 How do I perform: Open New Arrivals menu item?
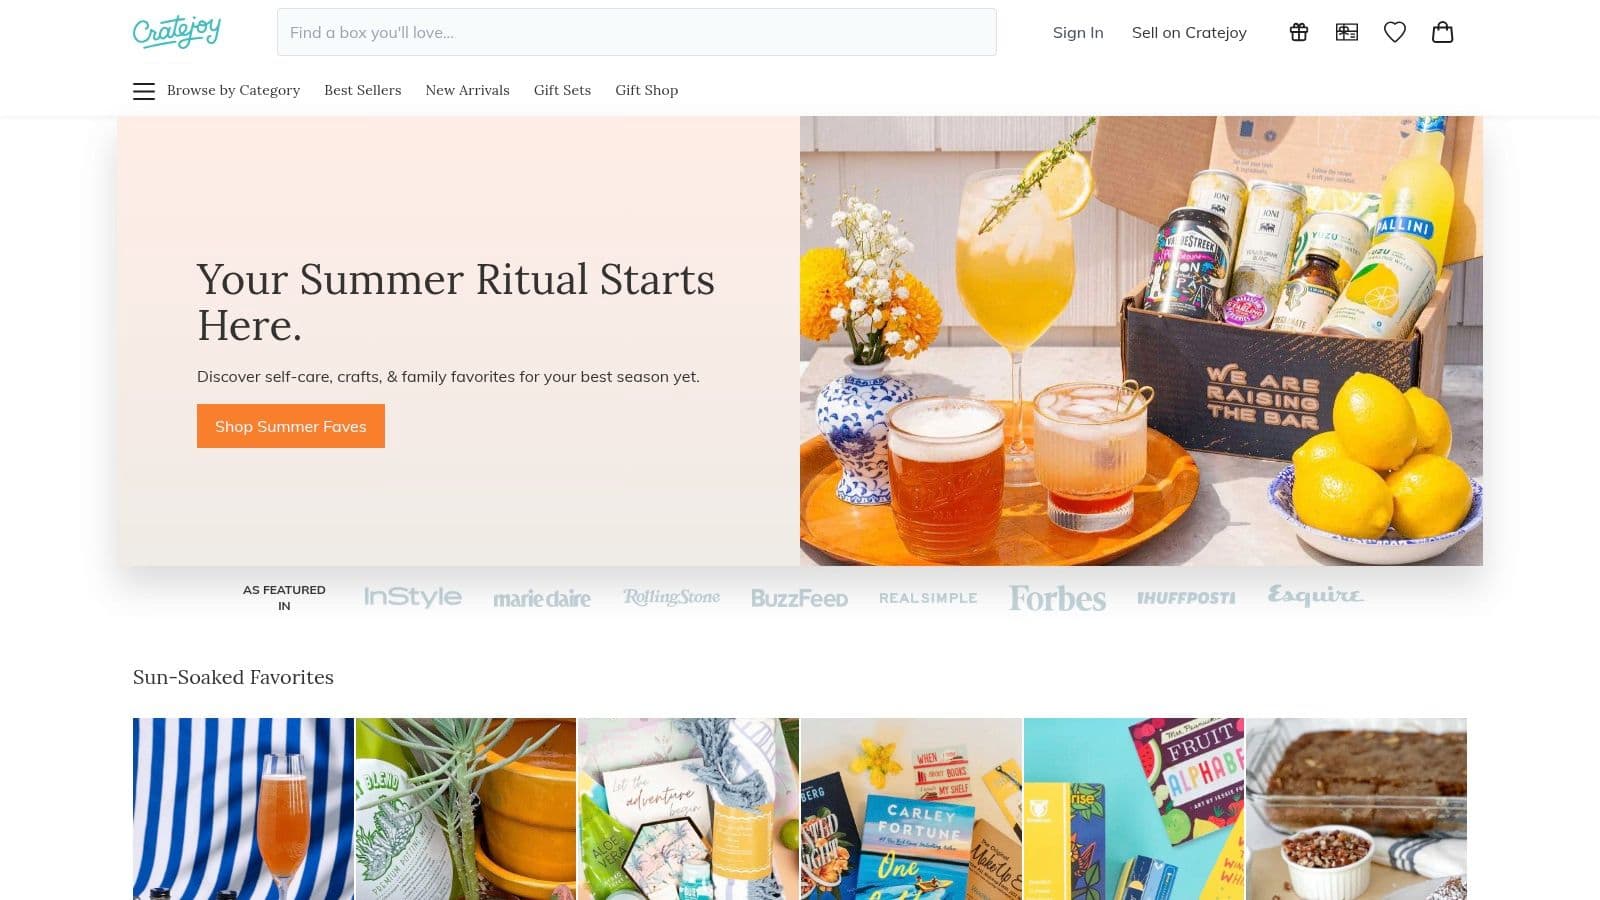pos(467,90)
